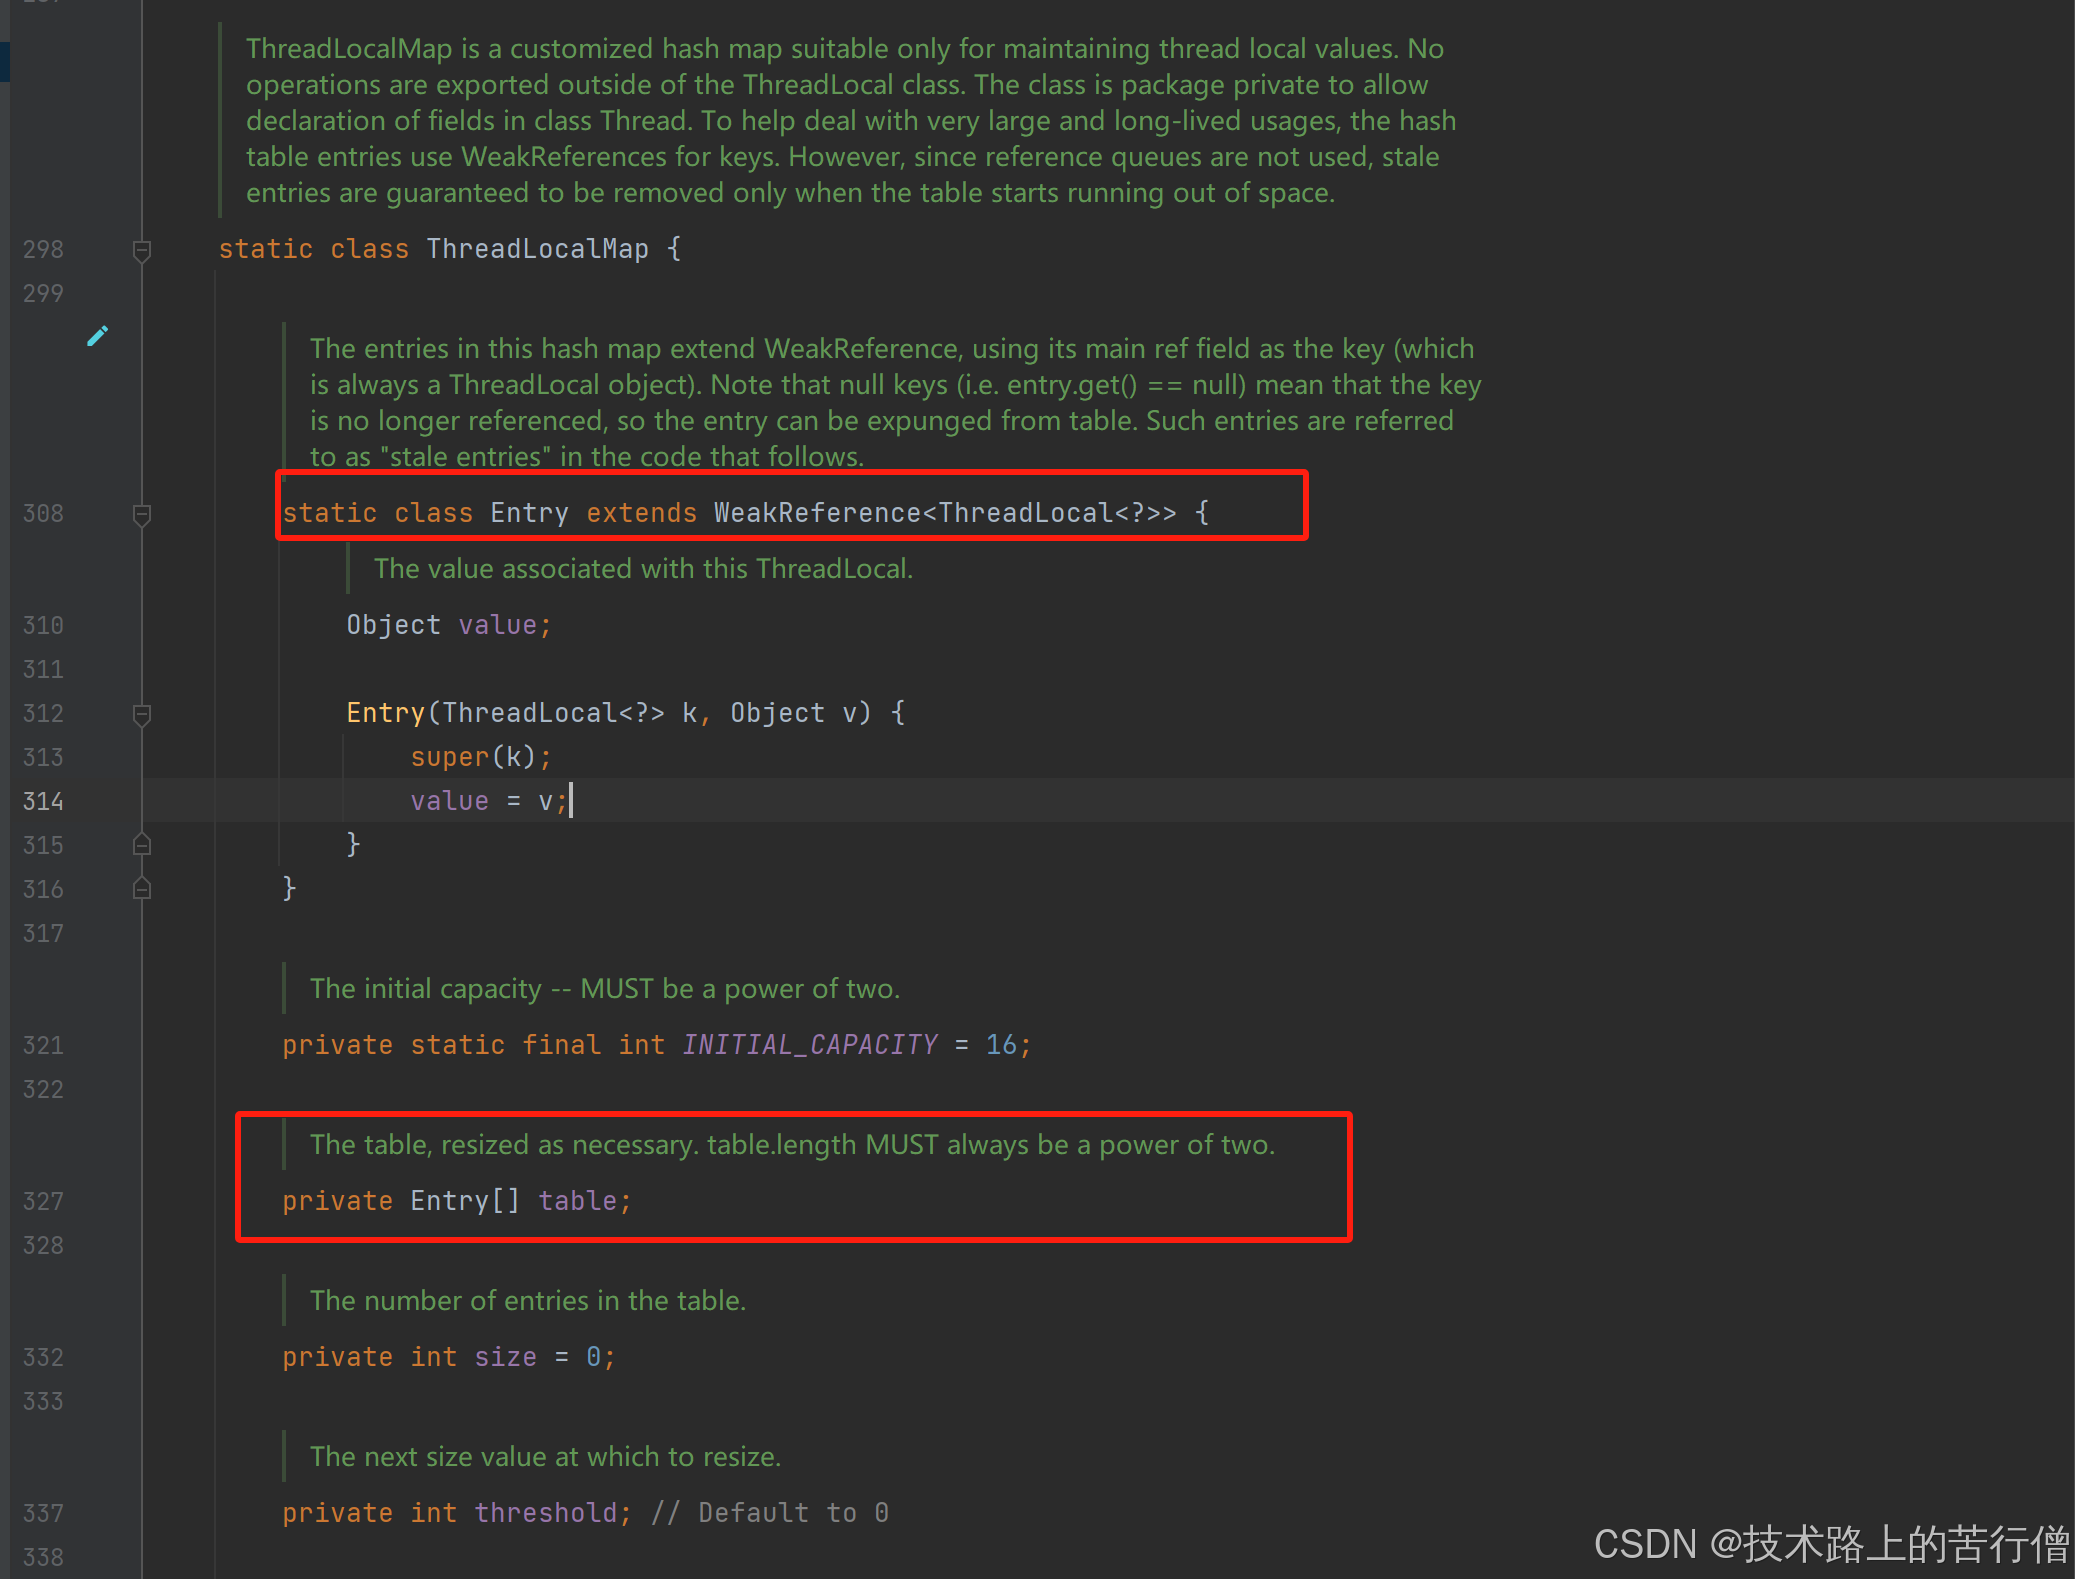
Task: Click the fold-end marker beside line 316
Action: (x=141, y=888)
